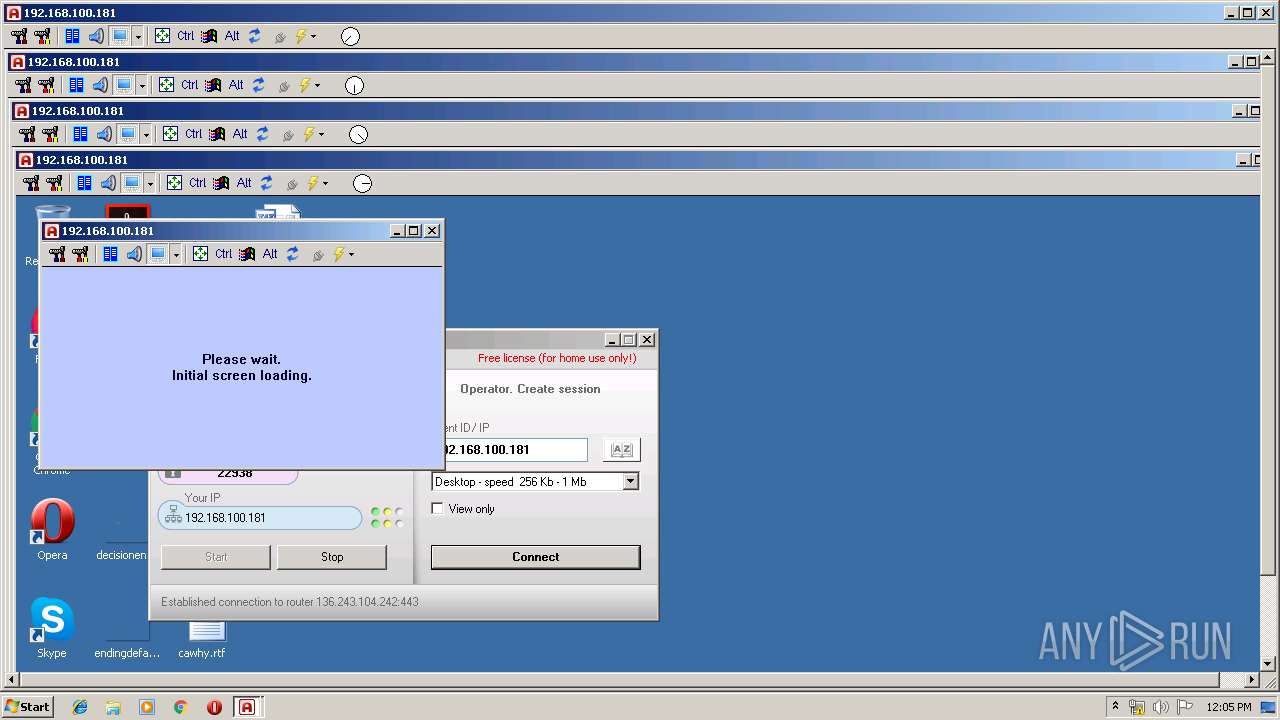Toggle Alt key in the outermost window toolbar

click(x=232, y=36)
